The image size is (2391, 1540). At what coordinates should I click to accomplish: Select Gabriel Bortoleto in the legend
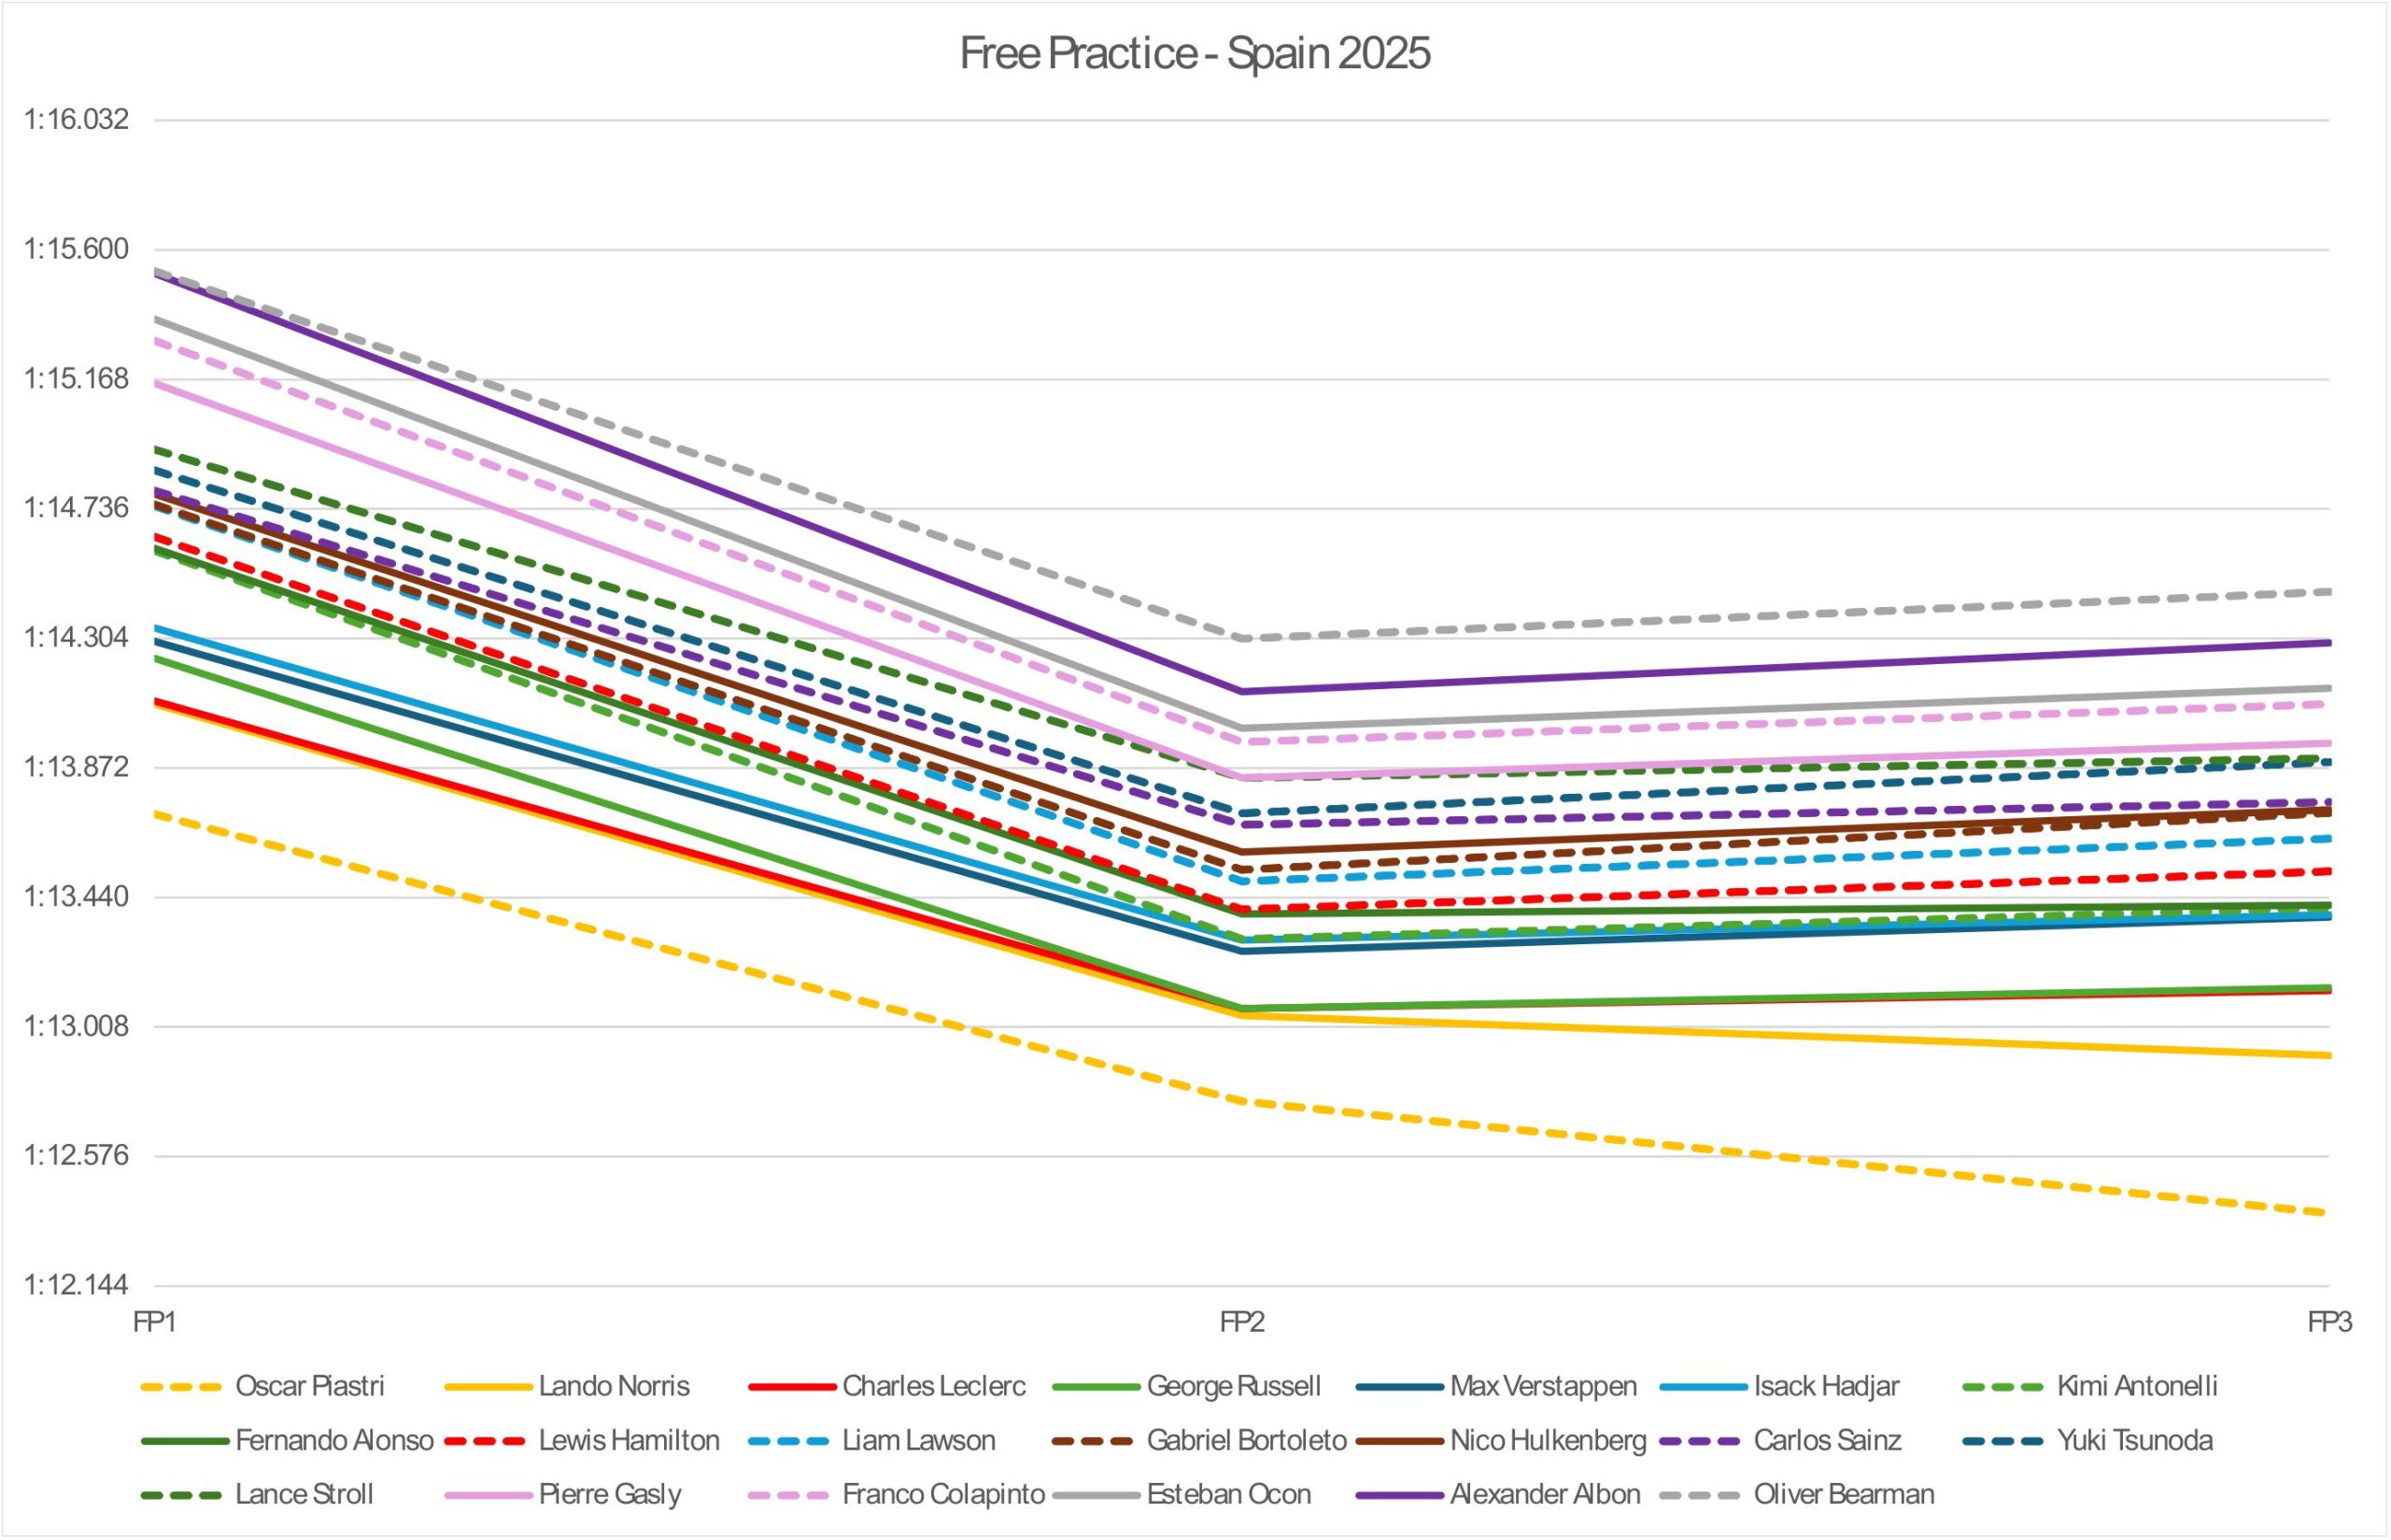[x=1246, y=1440]
